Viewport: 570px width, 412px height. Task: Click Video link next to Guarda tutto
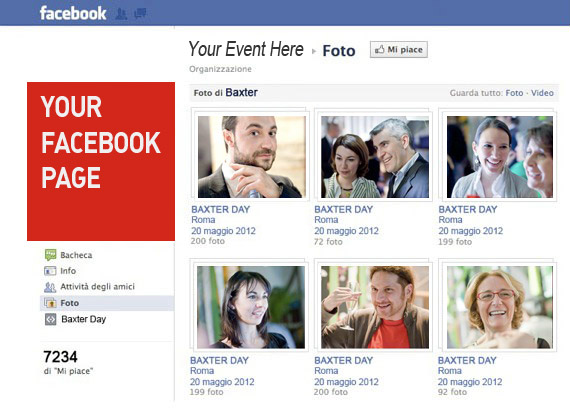tap(542, 93)
